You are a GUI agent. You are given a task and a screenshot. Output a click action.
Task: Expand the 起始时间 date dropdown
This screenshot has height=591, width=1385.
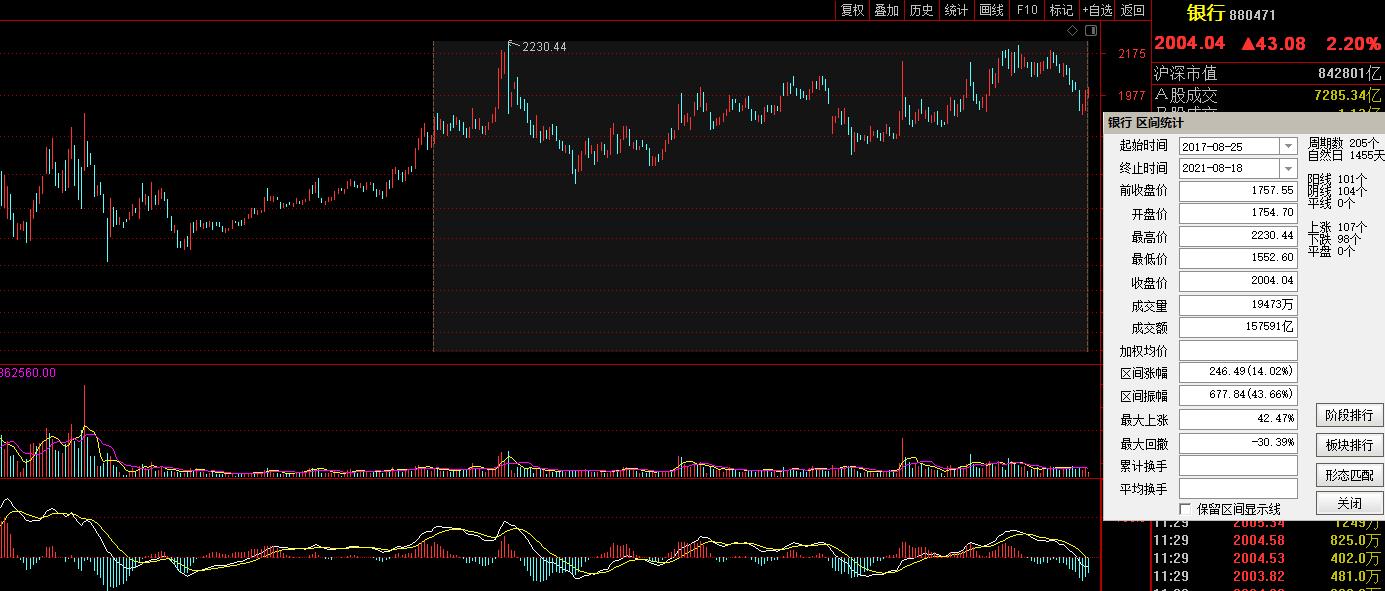(1287, 147)
